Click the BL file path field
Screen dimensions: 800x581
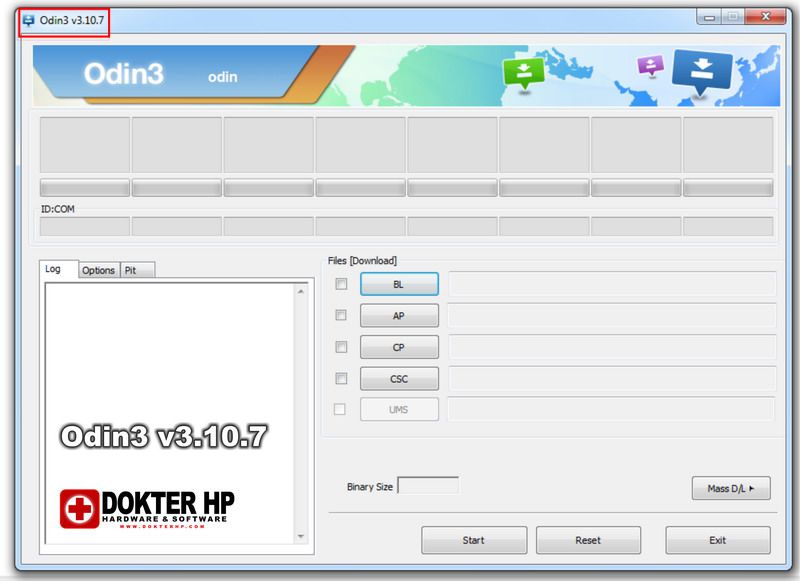[612, 284]
